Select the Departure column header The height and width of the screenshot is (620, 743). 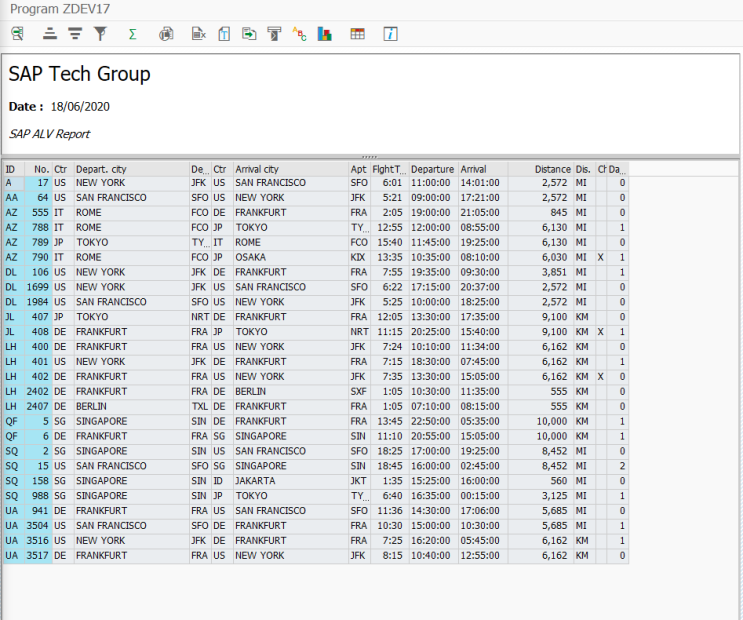tap(433, 169)
